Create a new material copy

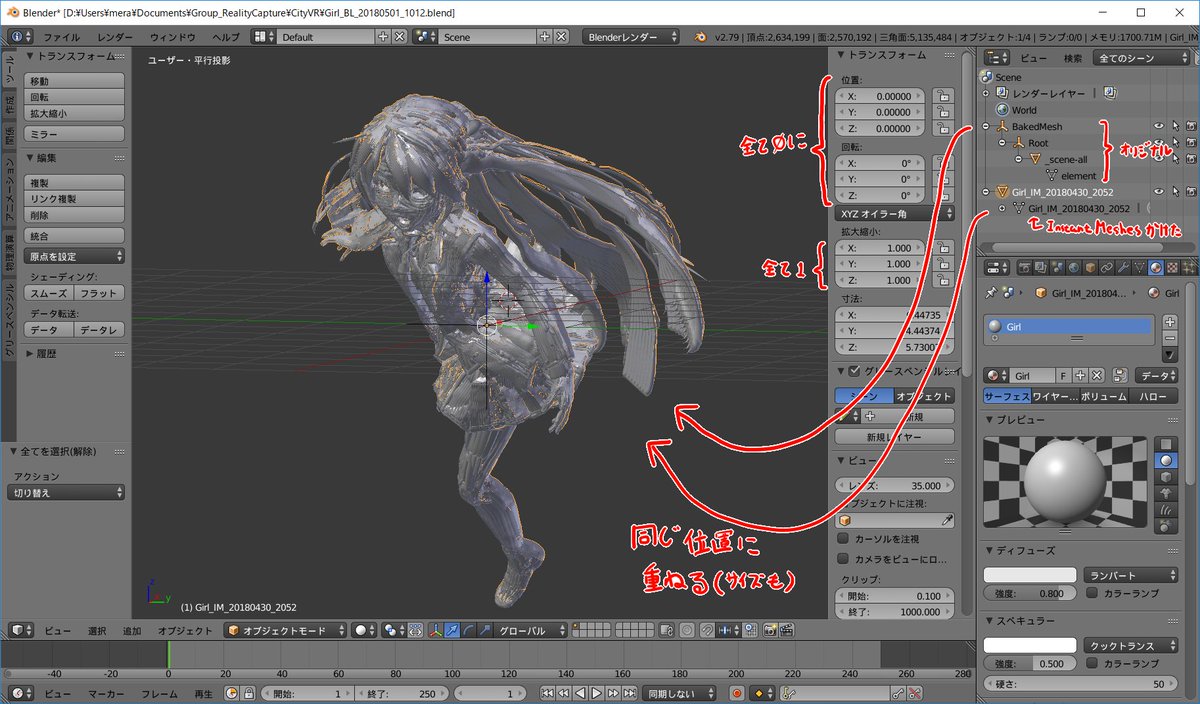tap(1081, 375)
